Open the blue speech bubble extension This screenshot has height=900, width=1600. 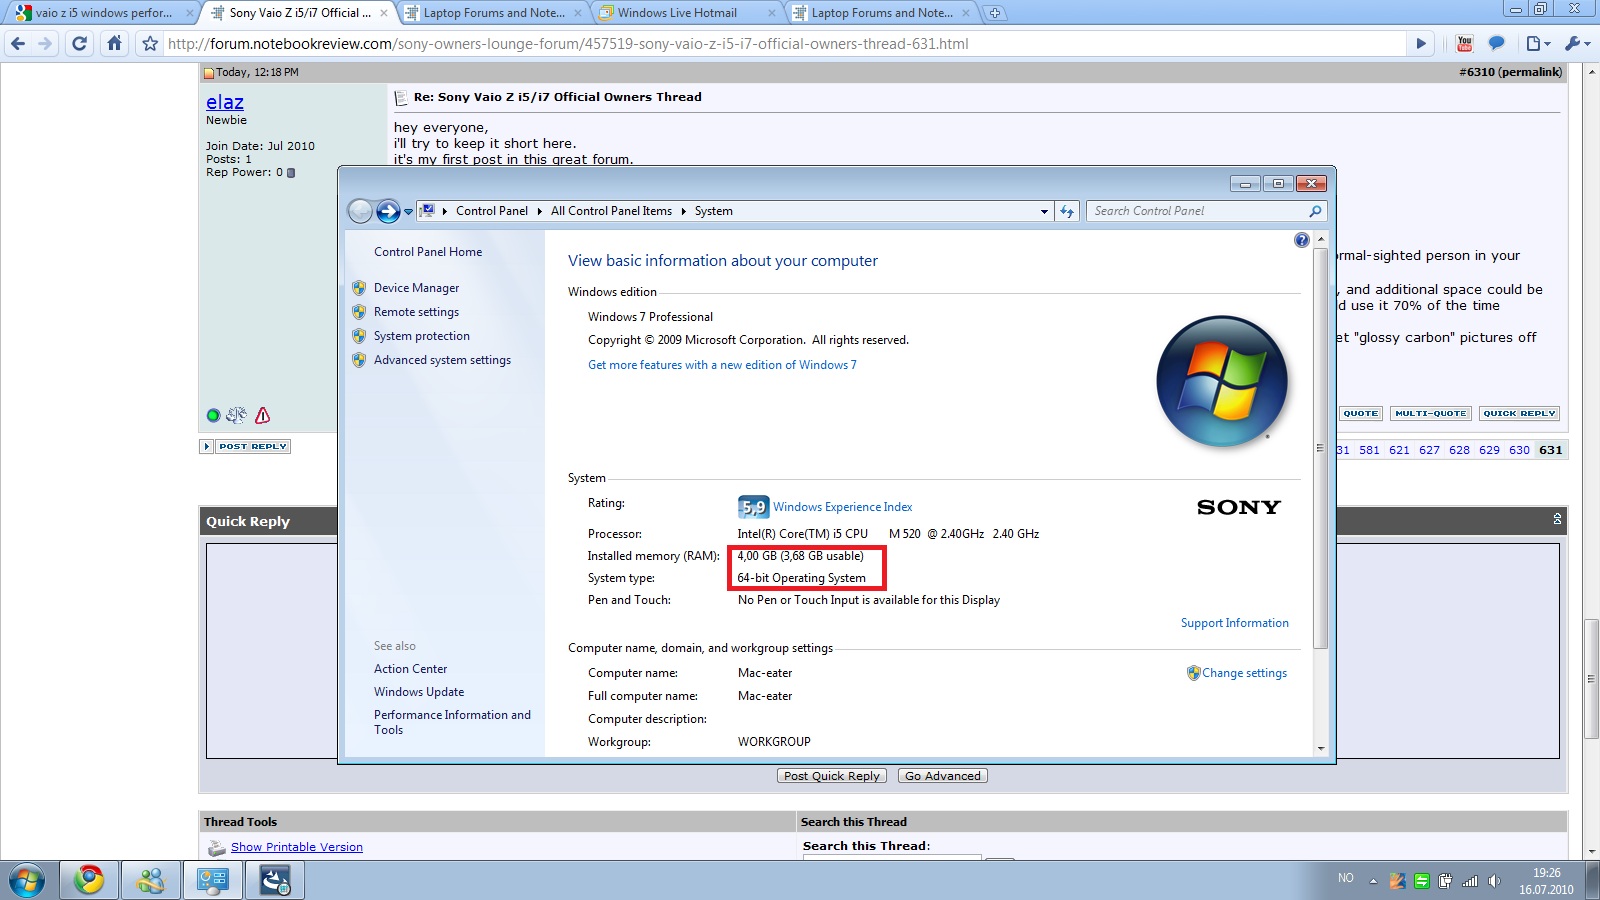1497,43
